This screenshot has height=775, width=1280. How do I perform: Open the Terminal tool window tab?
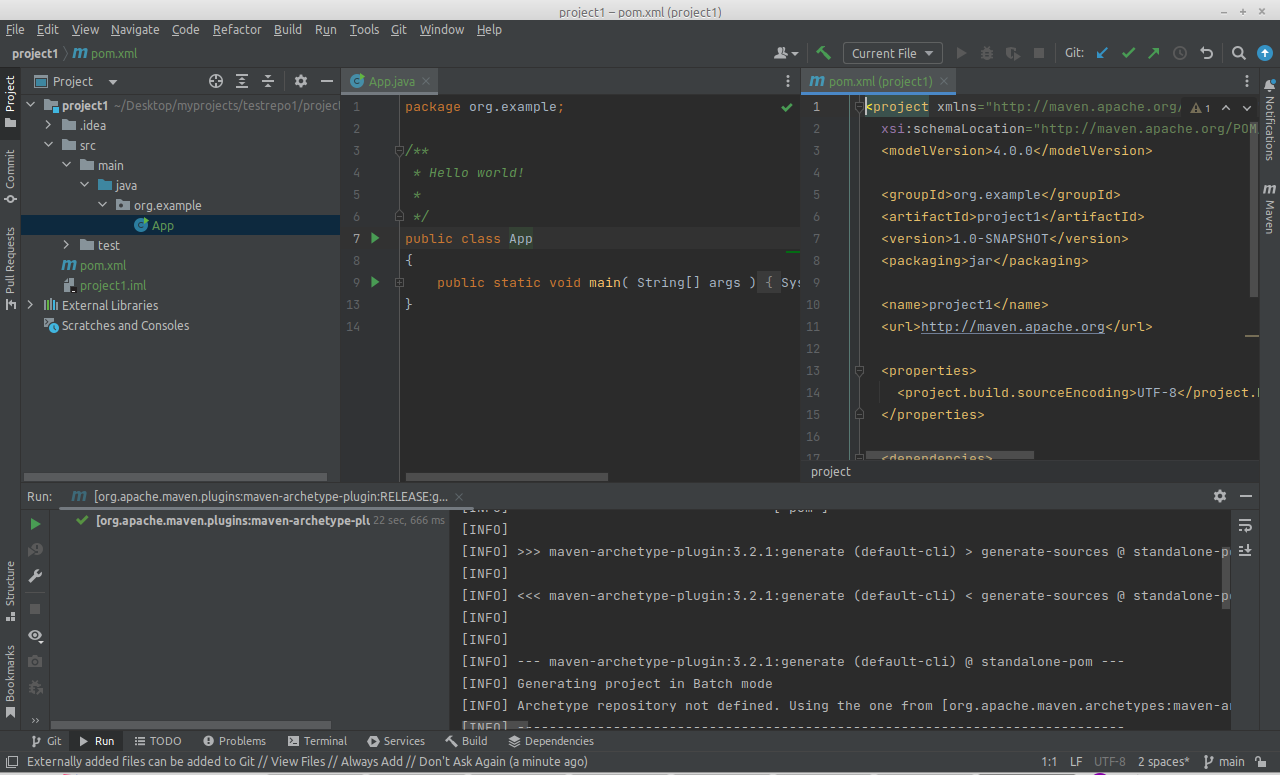click(x=317, y=741)
